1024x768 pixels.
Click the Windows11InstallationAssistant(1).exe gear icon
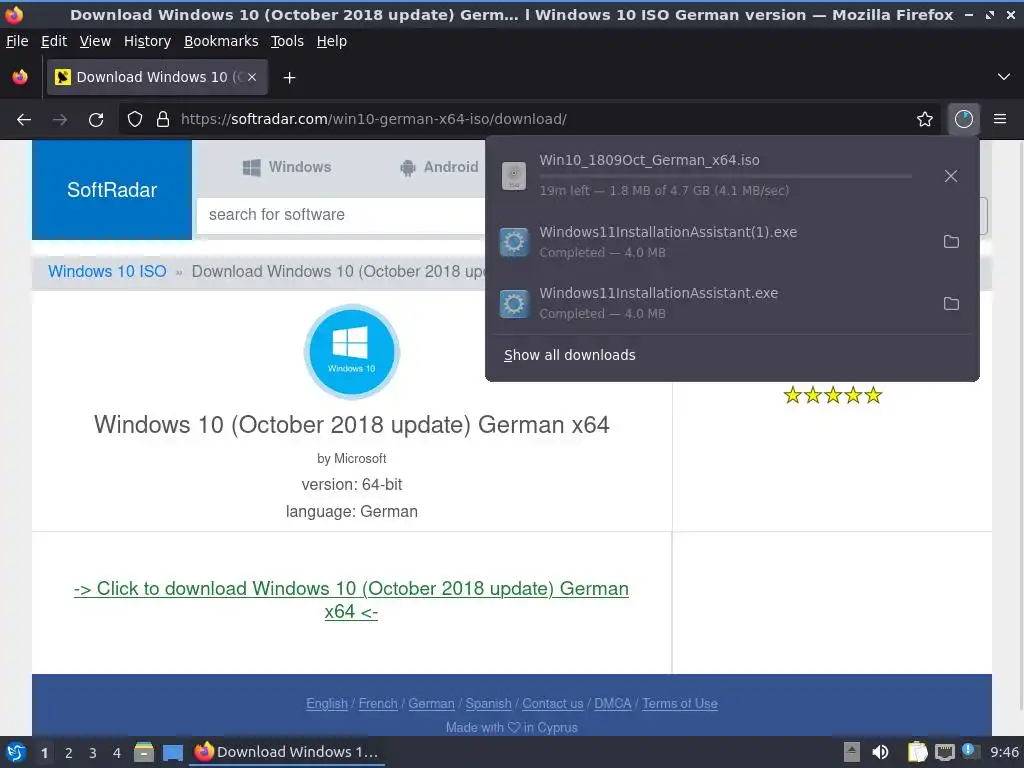(514, 242)
